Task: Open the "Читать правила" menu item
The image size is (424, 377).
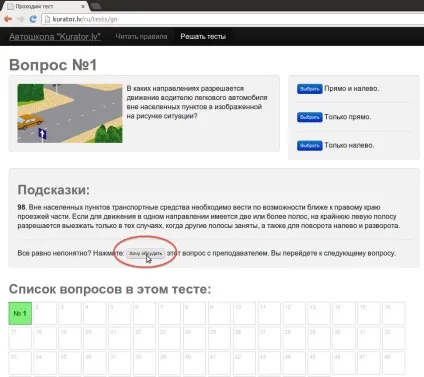Action: click(x=141, y=36)
